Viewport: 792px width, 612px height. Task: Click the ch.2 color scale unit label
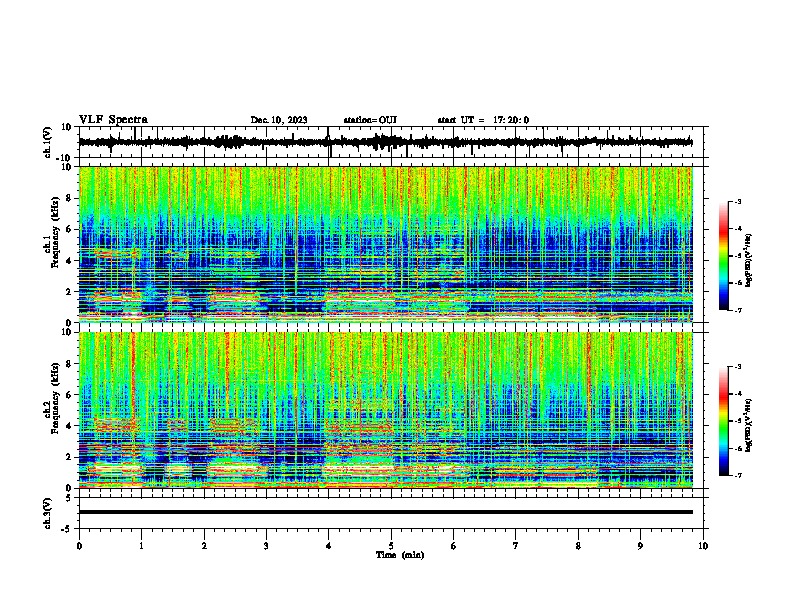(x=748, y=424)
